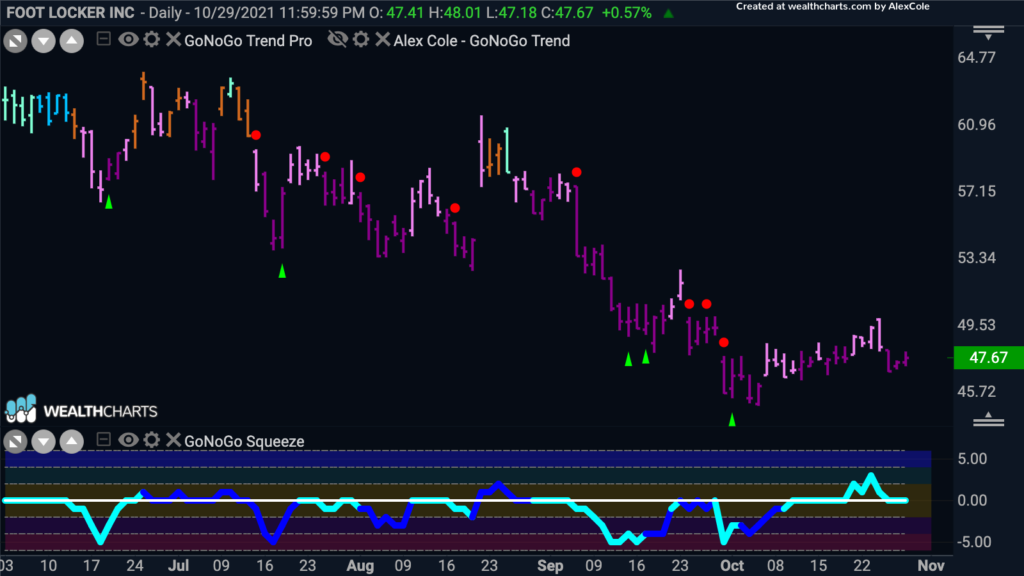
Task: Maximize the GoNoGo Squeeze pane
Action: [x=15, y=442]
